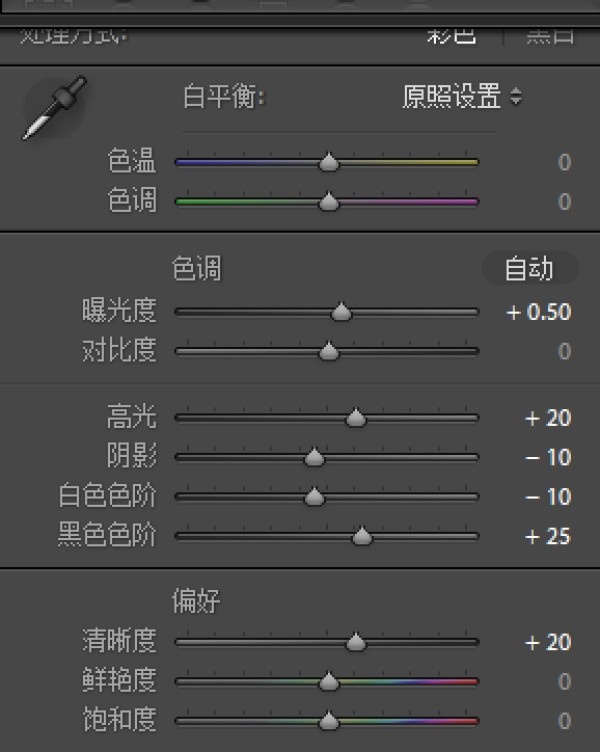The height and width of the screenshot is (752, 600).
Task: Click the 色温 slider handle
Action: coord(329,162)
